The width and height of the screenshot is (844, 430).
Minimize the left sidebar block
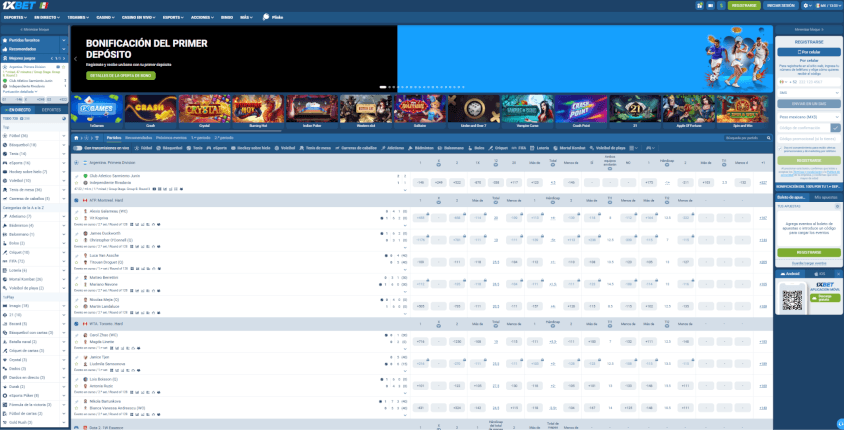[x=34, y=30]
